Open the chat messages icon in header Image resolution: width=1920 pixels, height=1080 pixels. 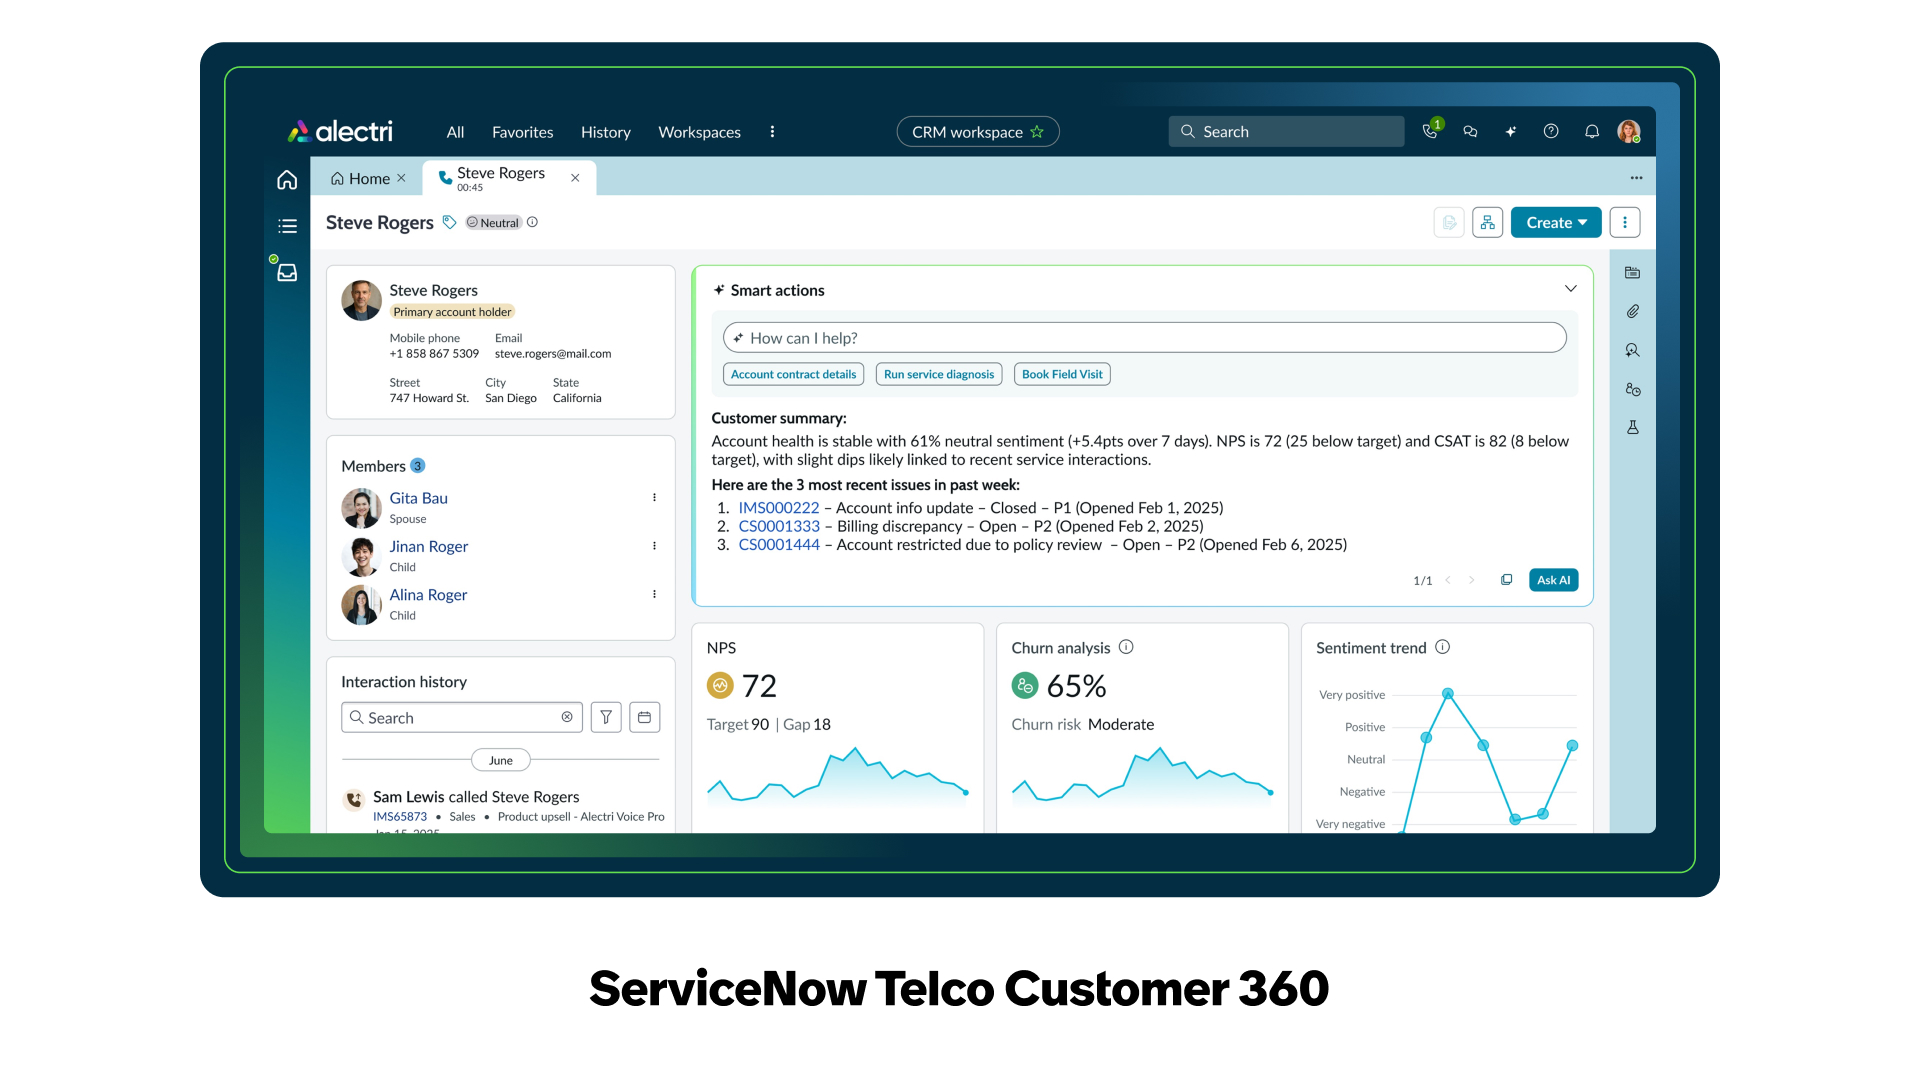click(1470, 132)
